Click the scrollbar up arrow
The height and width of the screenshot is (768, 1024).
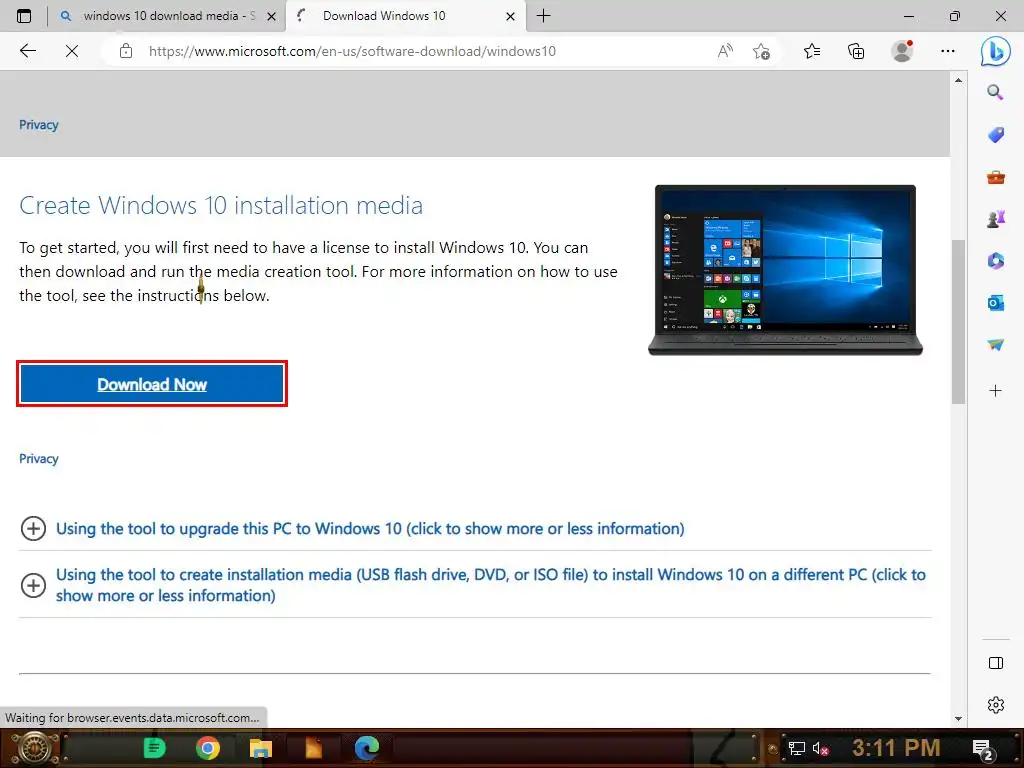[958, 80]
